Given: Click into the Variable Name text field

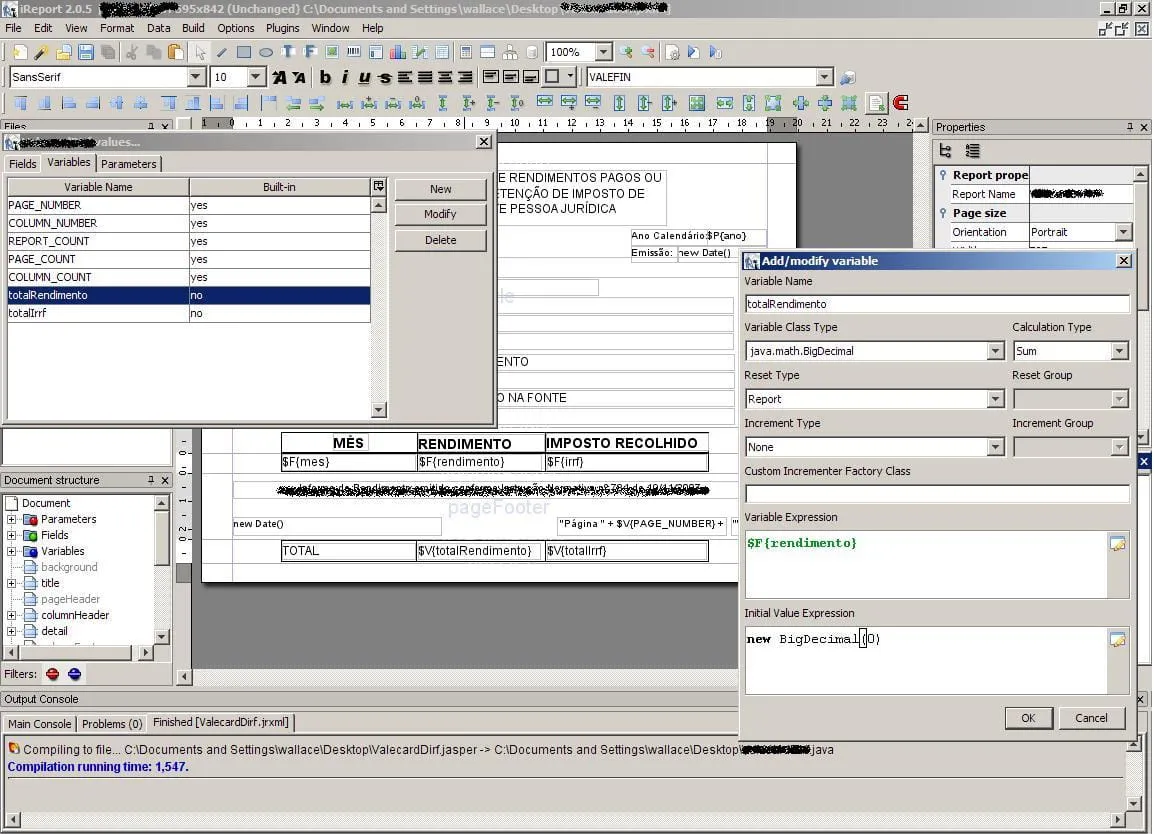Looking at the screenshot, I should pos(936,304).
